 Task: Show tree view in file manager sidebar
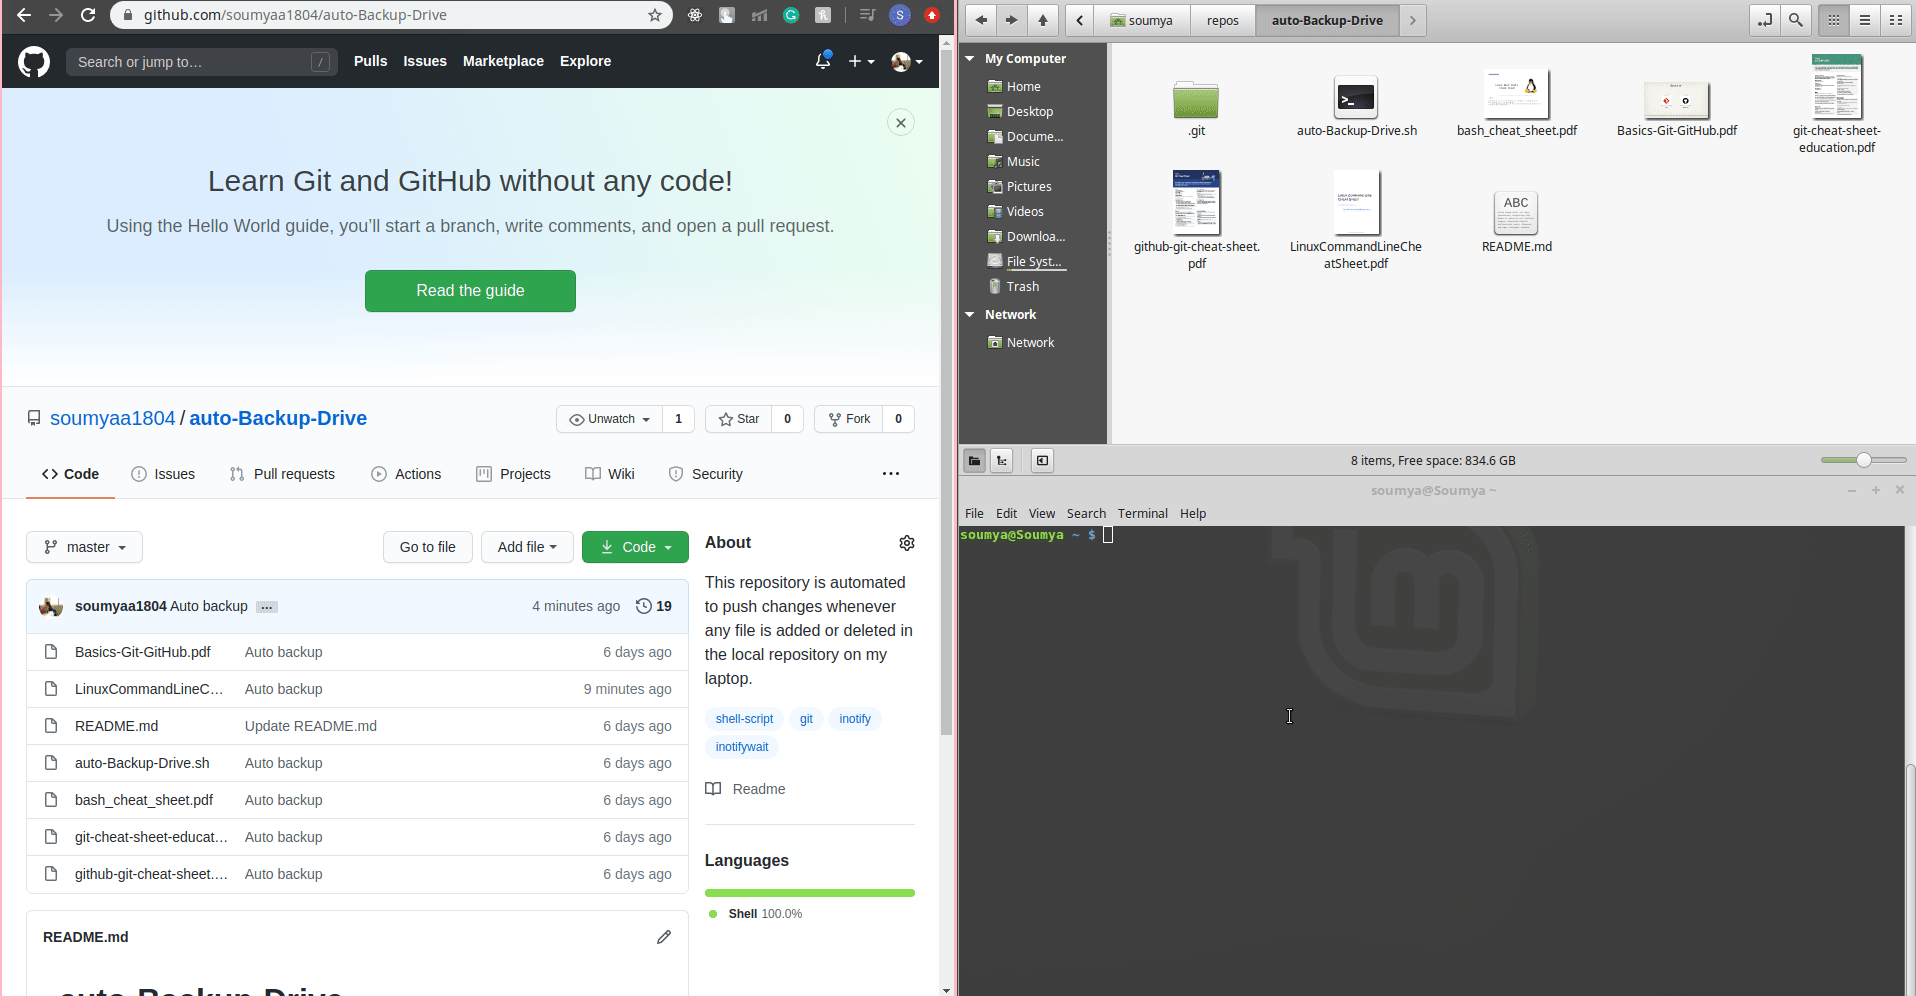[x=1002, y=461]
